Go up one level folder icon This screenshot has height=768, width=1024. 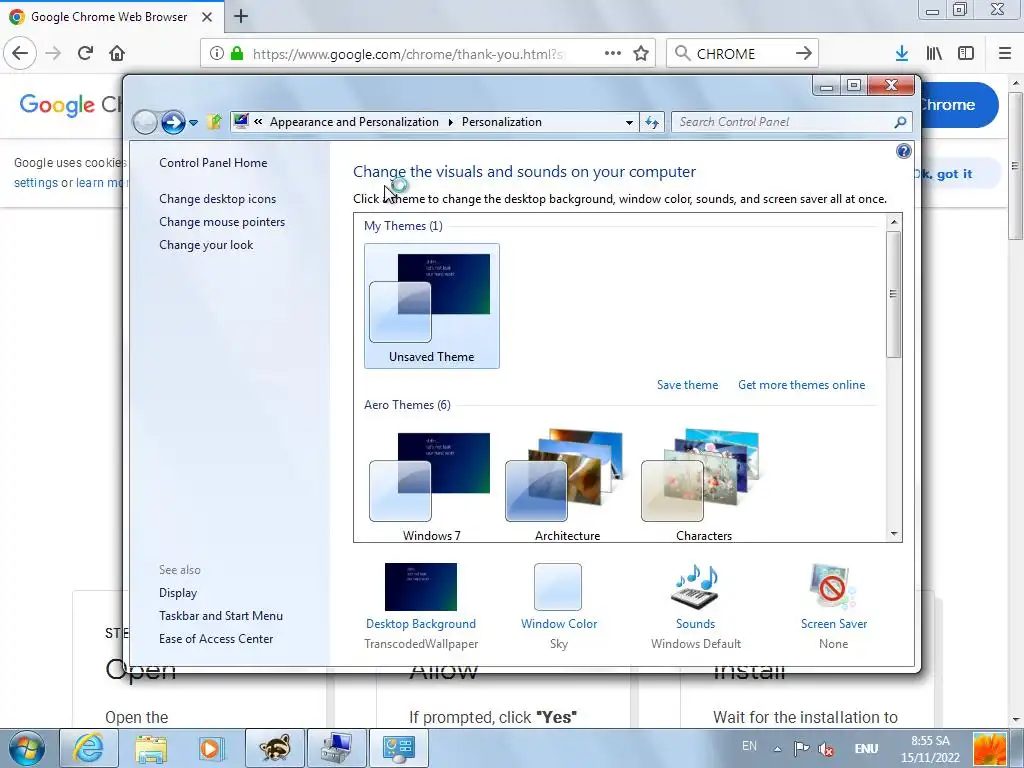click(x=214, y=121)
